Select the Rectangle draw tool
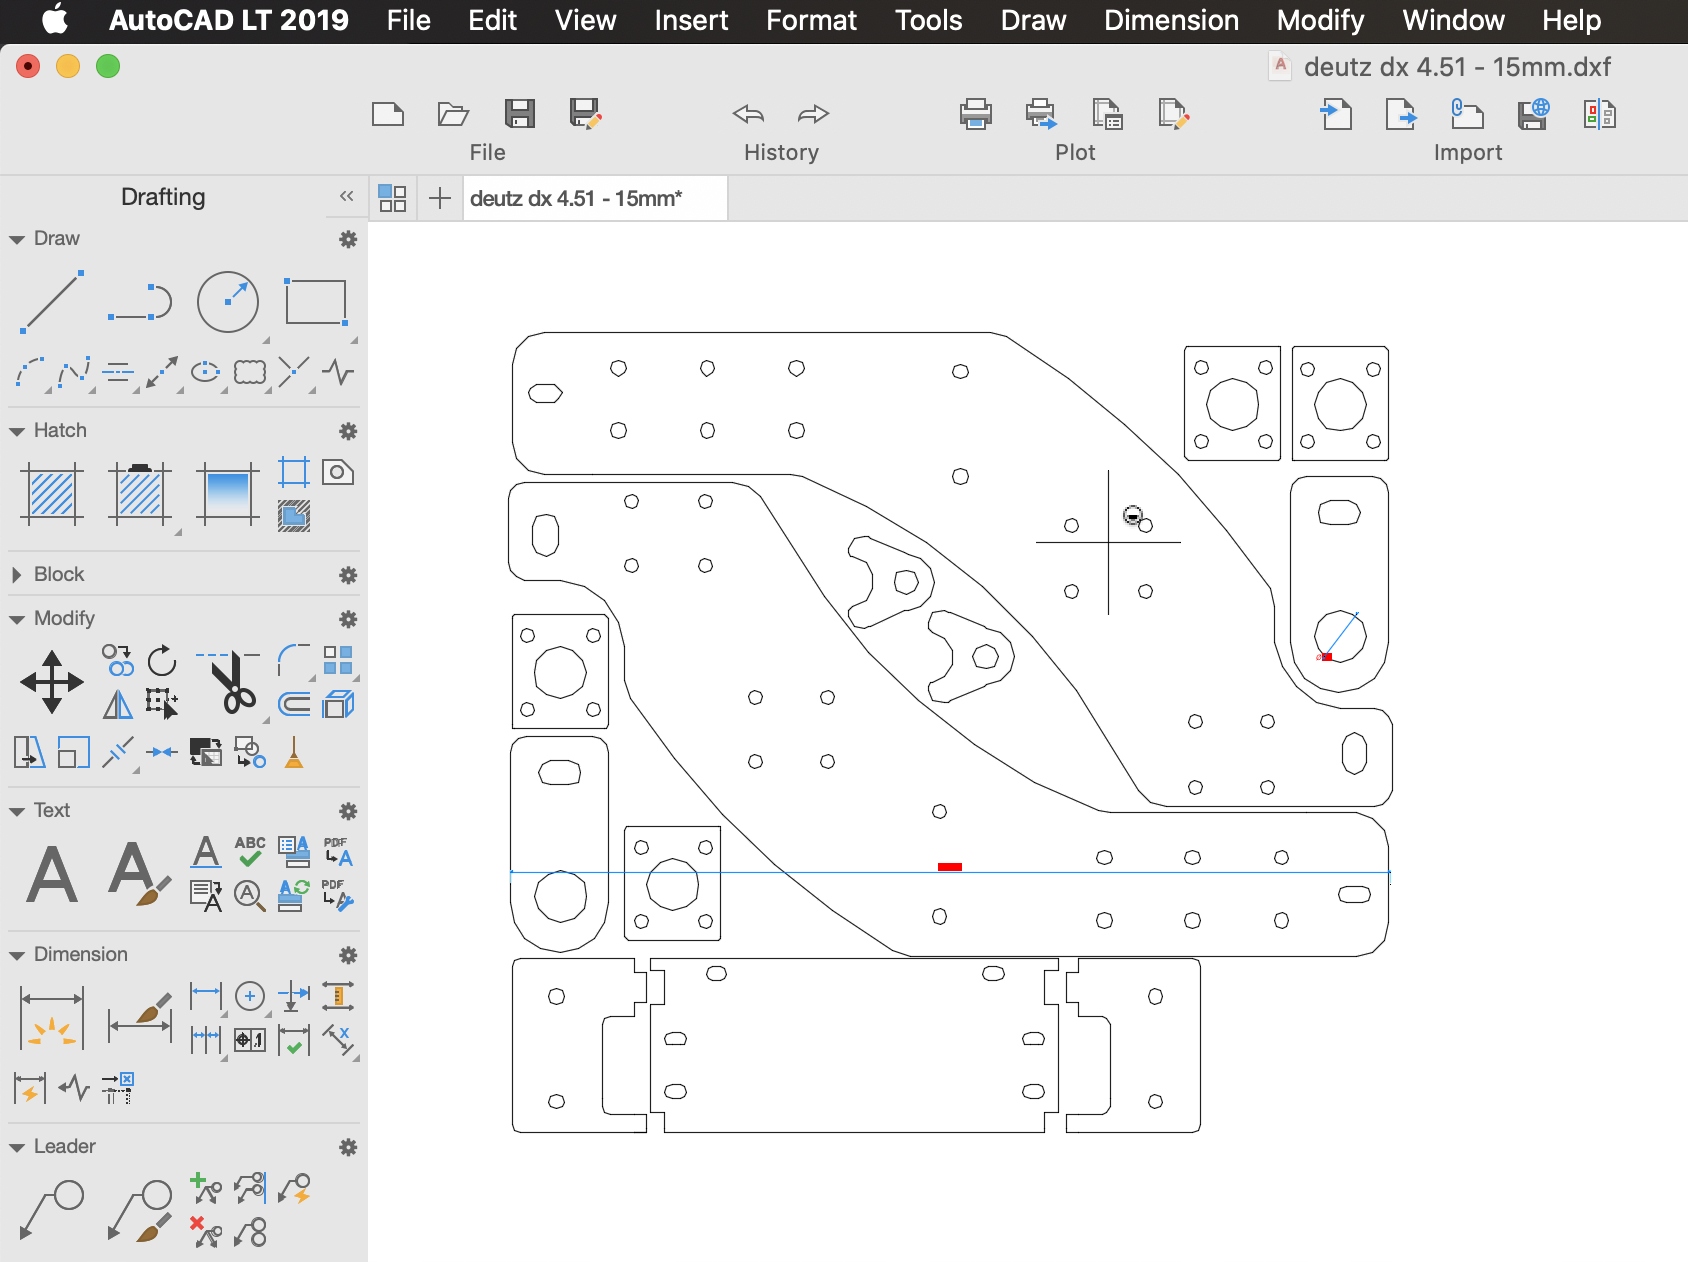Viewport: 1688px width, 1262px height. (315, 301)
